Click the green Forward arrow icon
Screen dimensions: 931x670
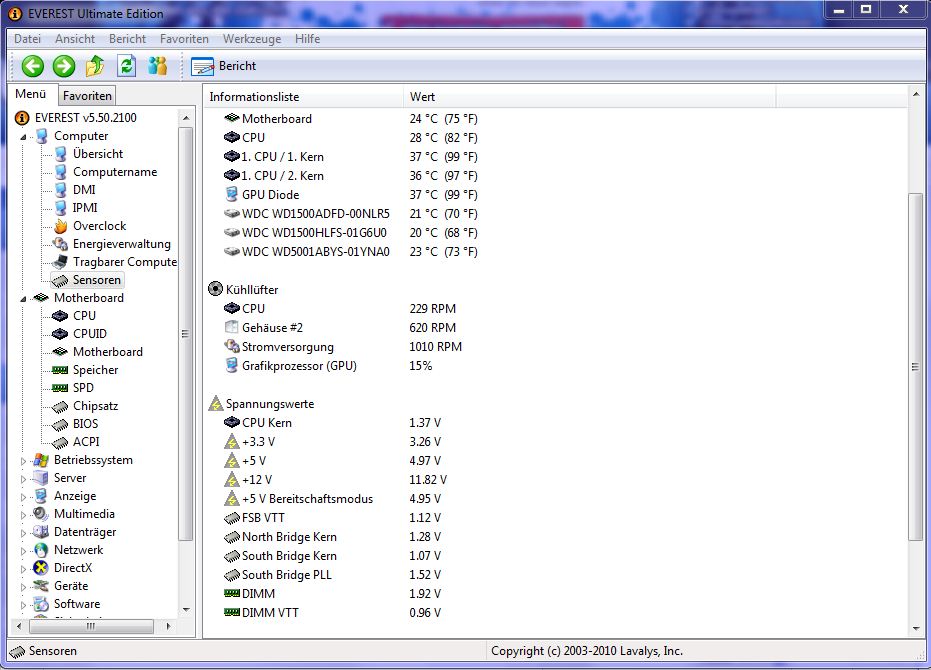coord(64,66)
